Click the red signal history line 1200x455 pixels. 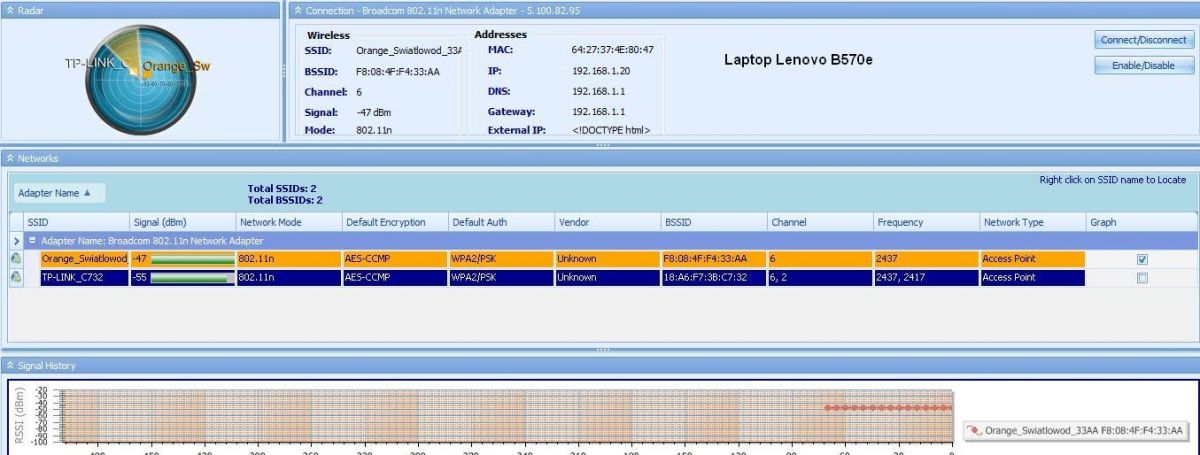click(x=888, y=407)
